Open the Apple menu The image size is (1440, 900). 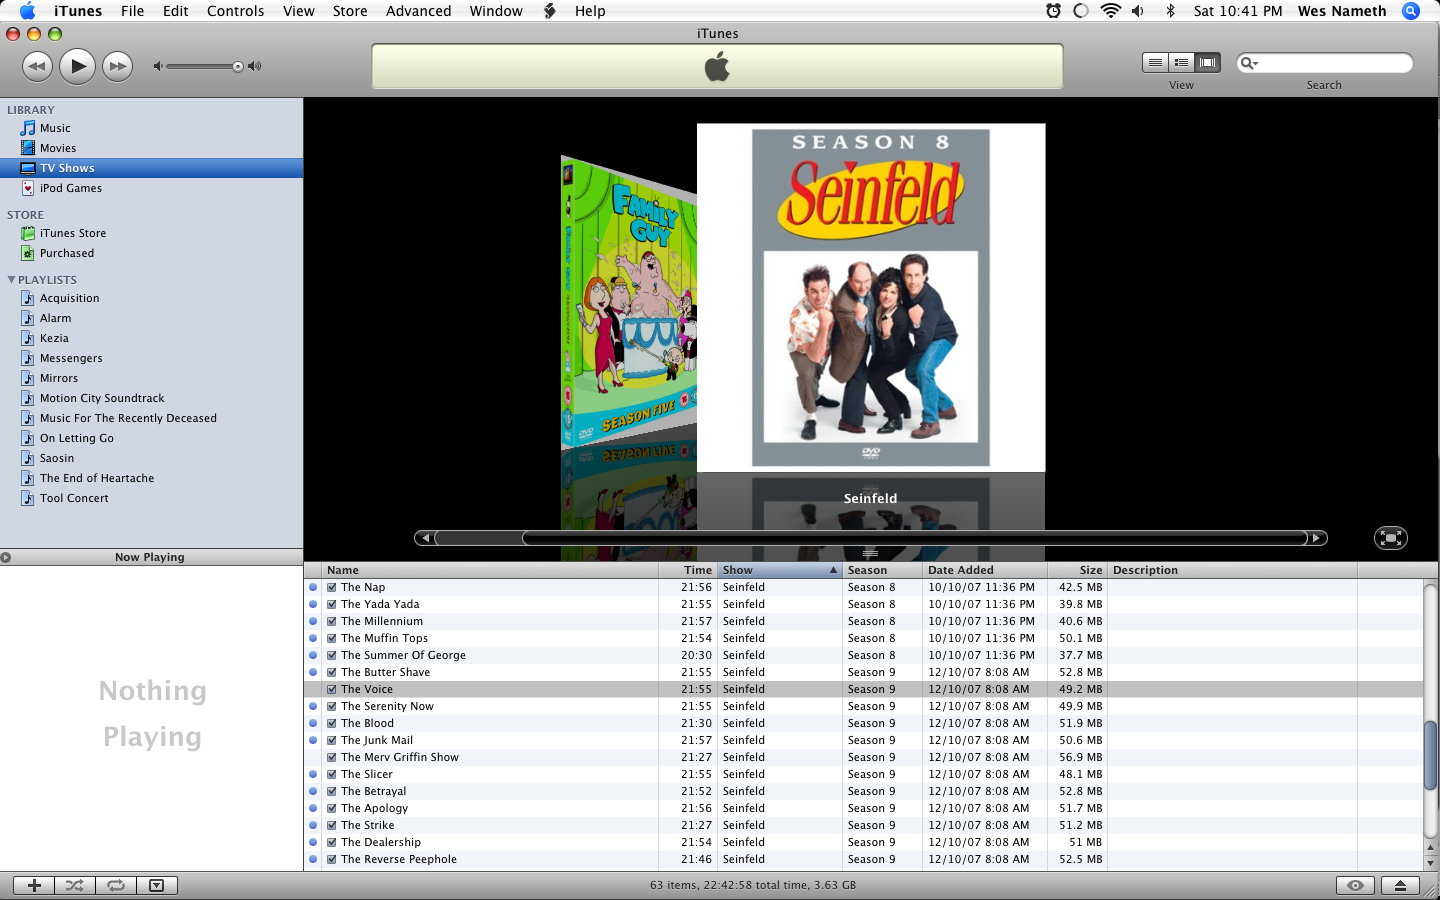click(x=27, y=11)
